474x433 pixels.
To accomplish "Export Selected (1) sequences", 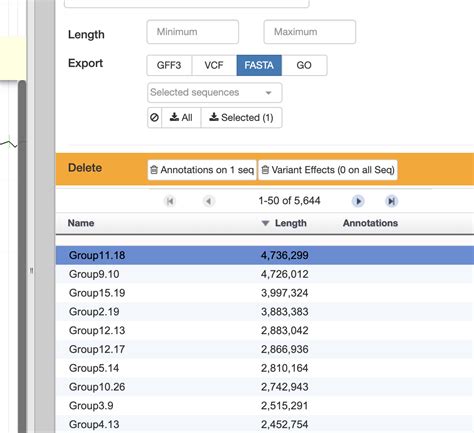I will click(x=241, y=117).
